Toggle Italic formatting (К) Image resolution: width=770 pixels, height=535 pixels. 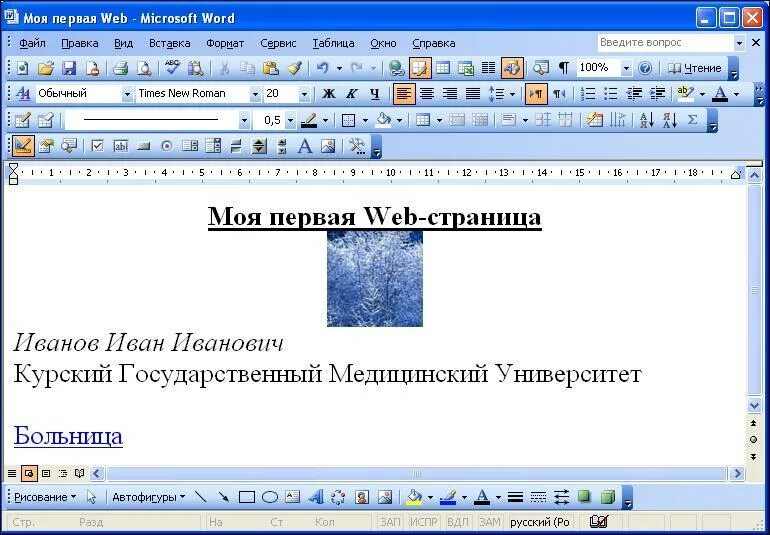click(x=352, y=93)
